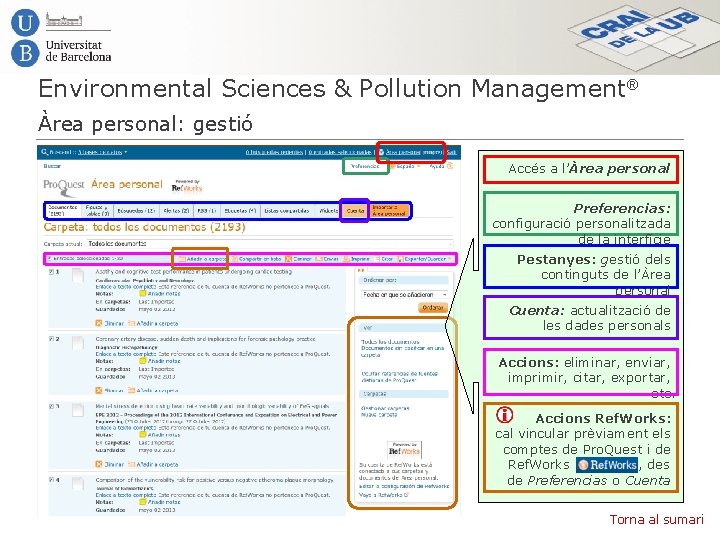This screenshot has width=720, height=540.
Task: Switch to the RSS tab
Action: click(x=207, y=211)
